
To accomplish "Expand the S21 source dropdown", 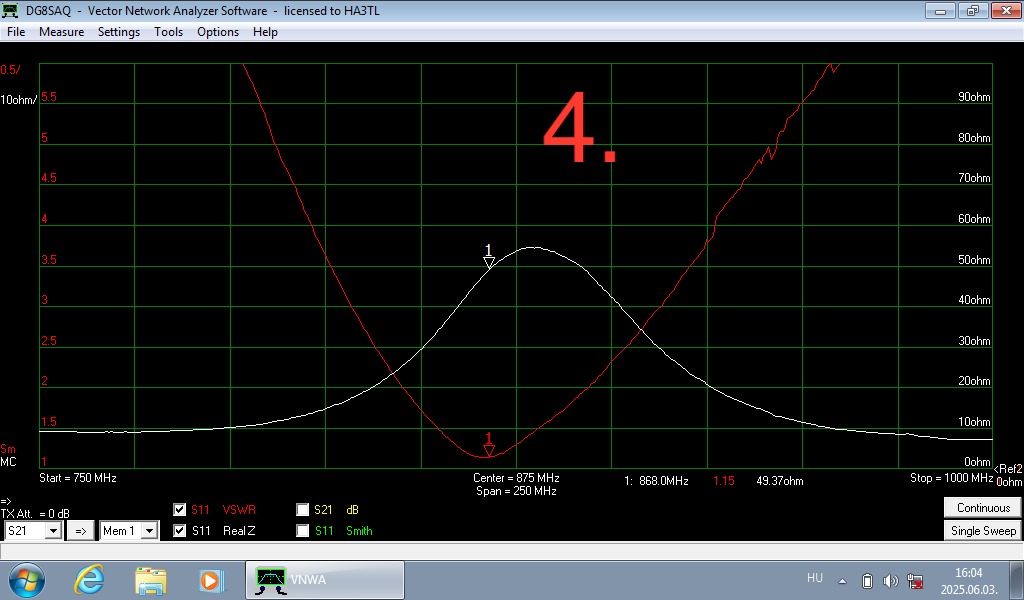I will [53, 531].
